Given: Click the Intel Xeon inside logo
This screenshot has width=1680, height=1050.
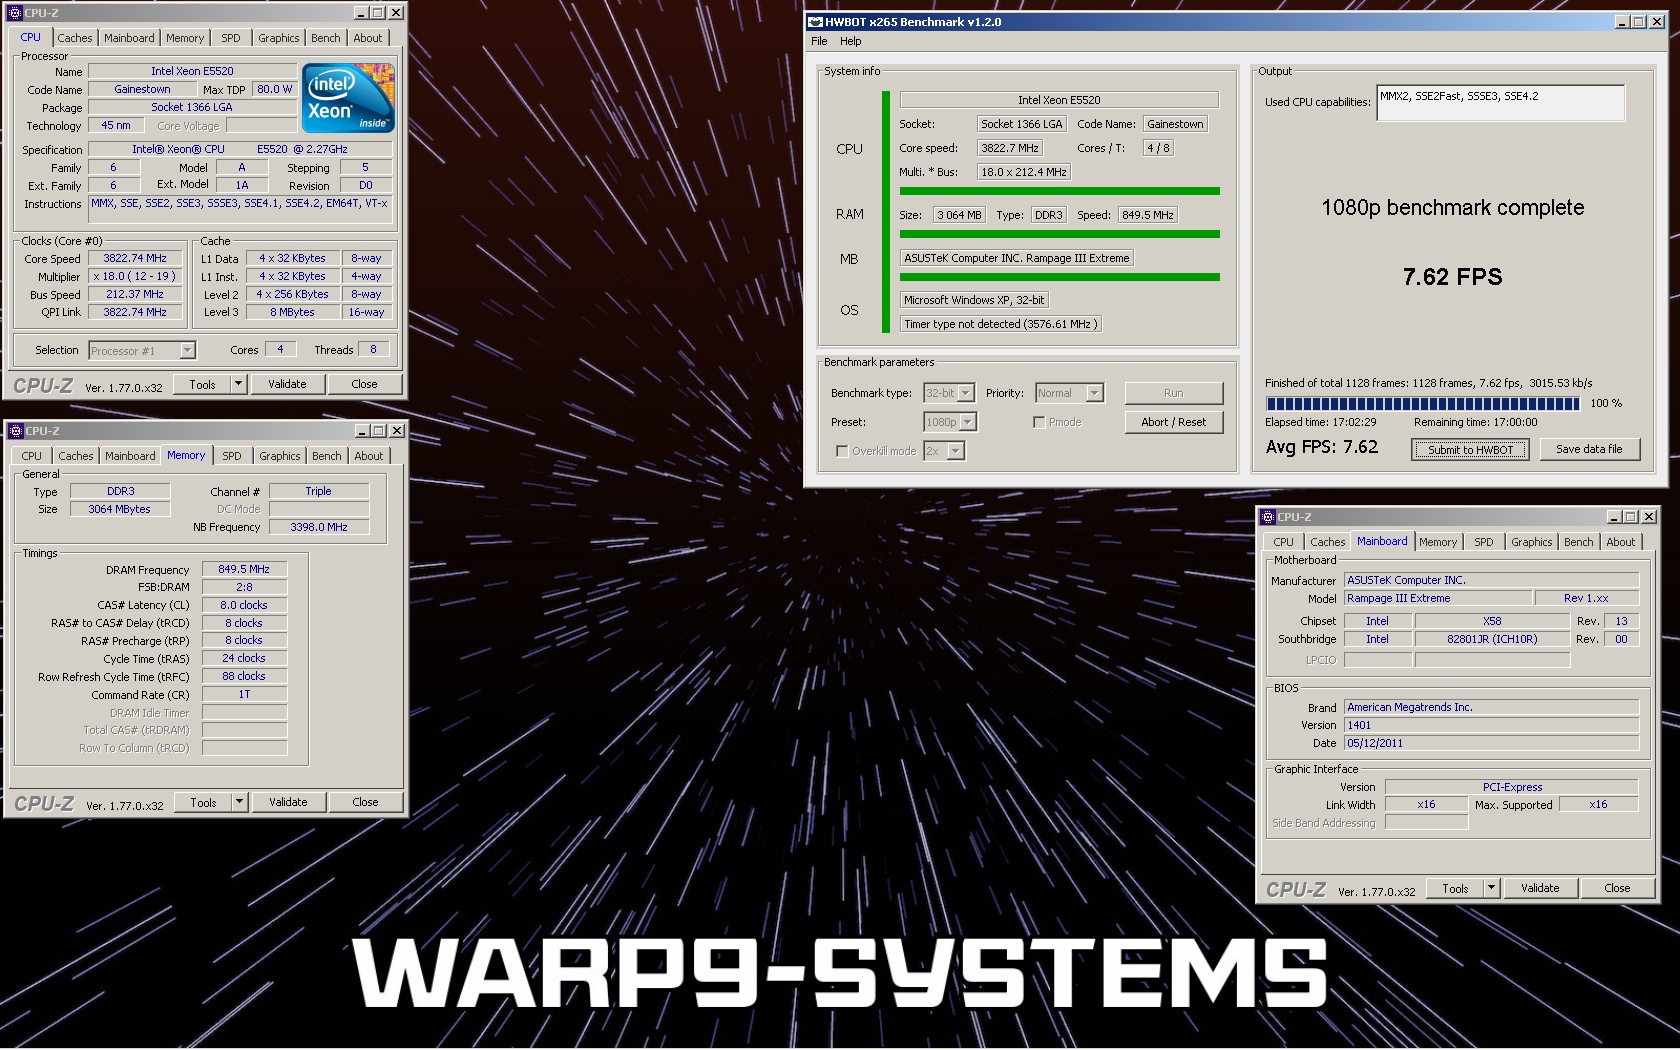Looking at the screenshot, I should click(x=348, y=98).
